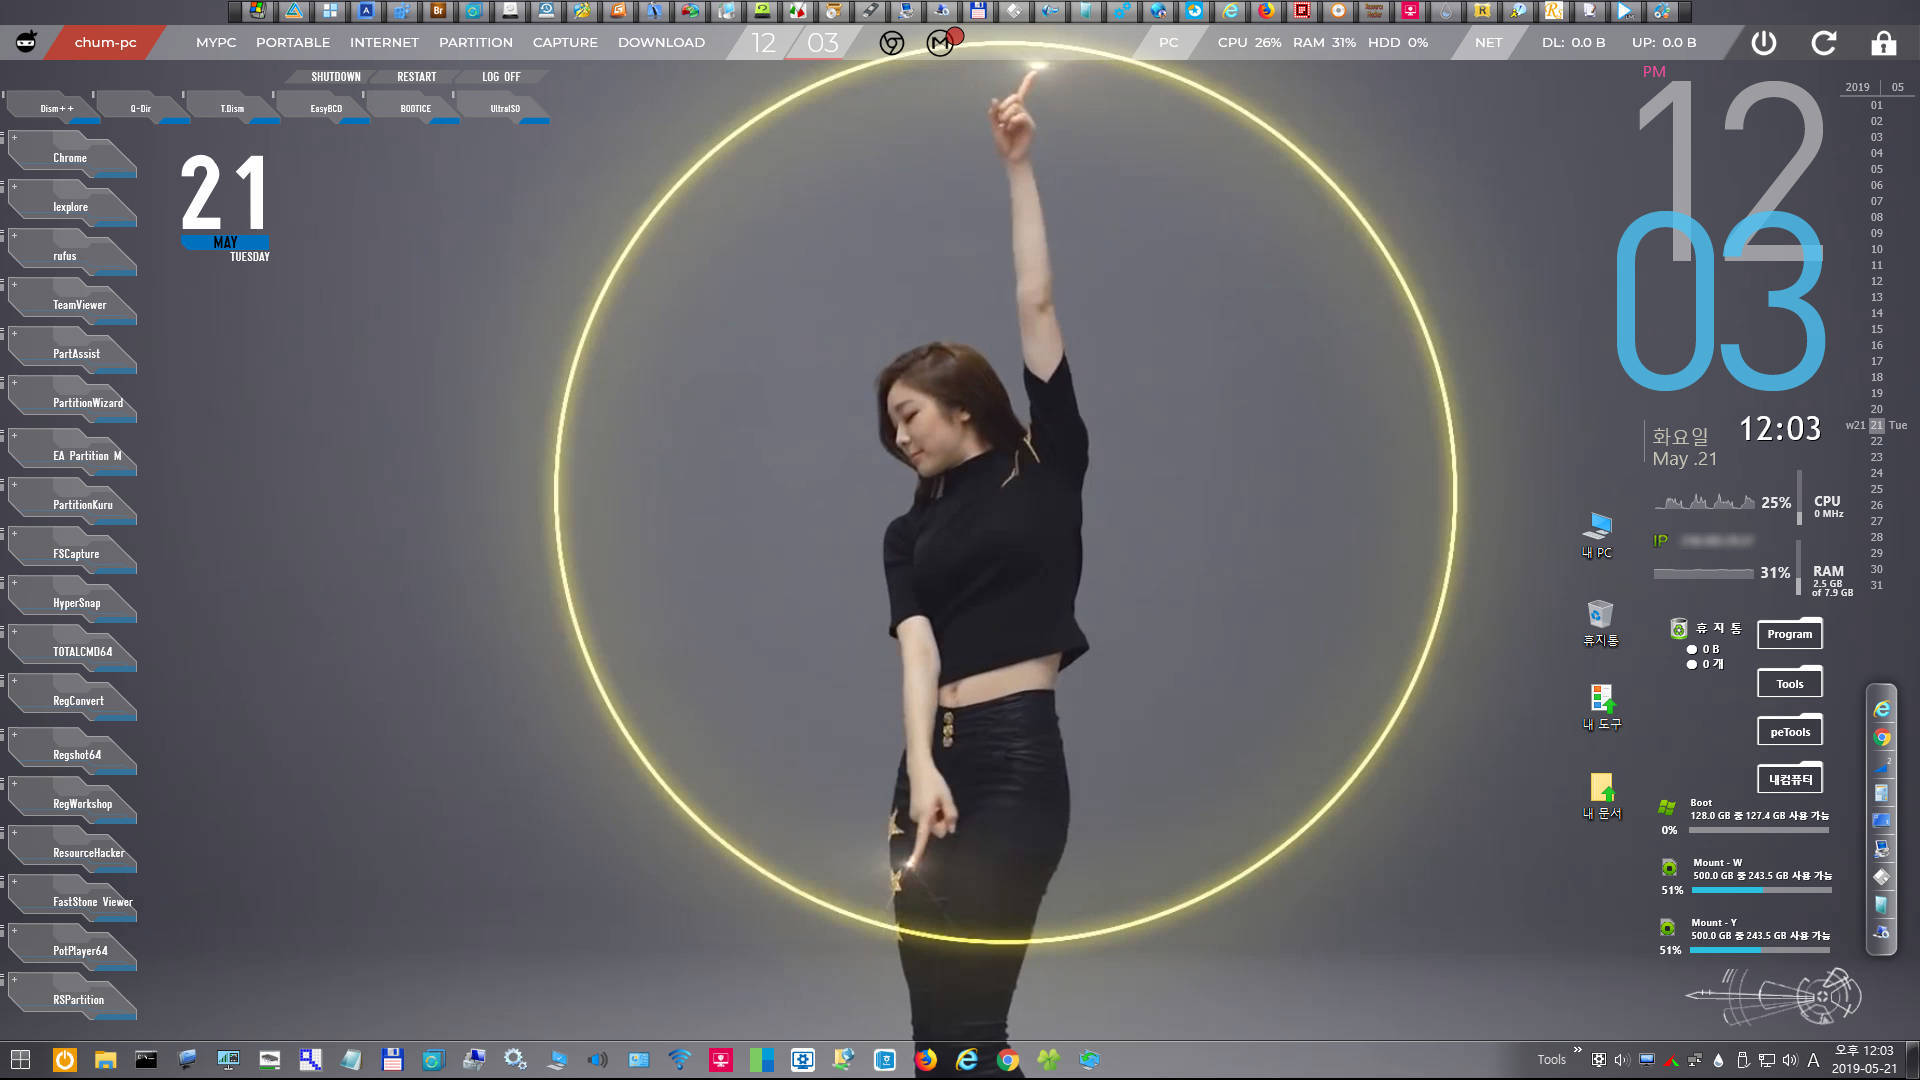
Task: Expand the plus marker on FSCapture tile
Action: [x=14, y=534]
